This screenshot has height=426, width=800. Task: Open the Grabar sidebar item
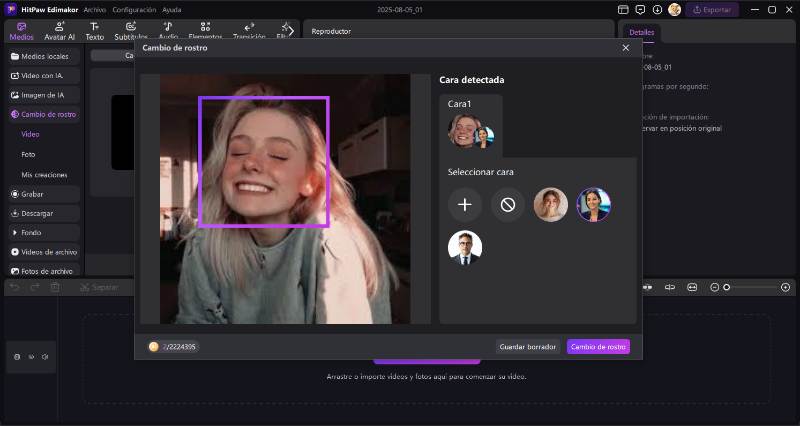coord(44,194)
